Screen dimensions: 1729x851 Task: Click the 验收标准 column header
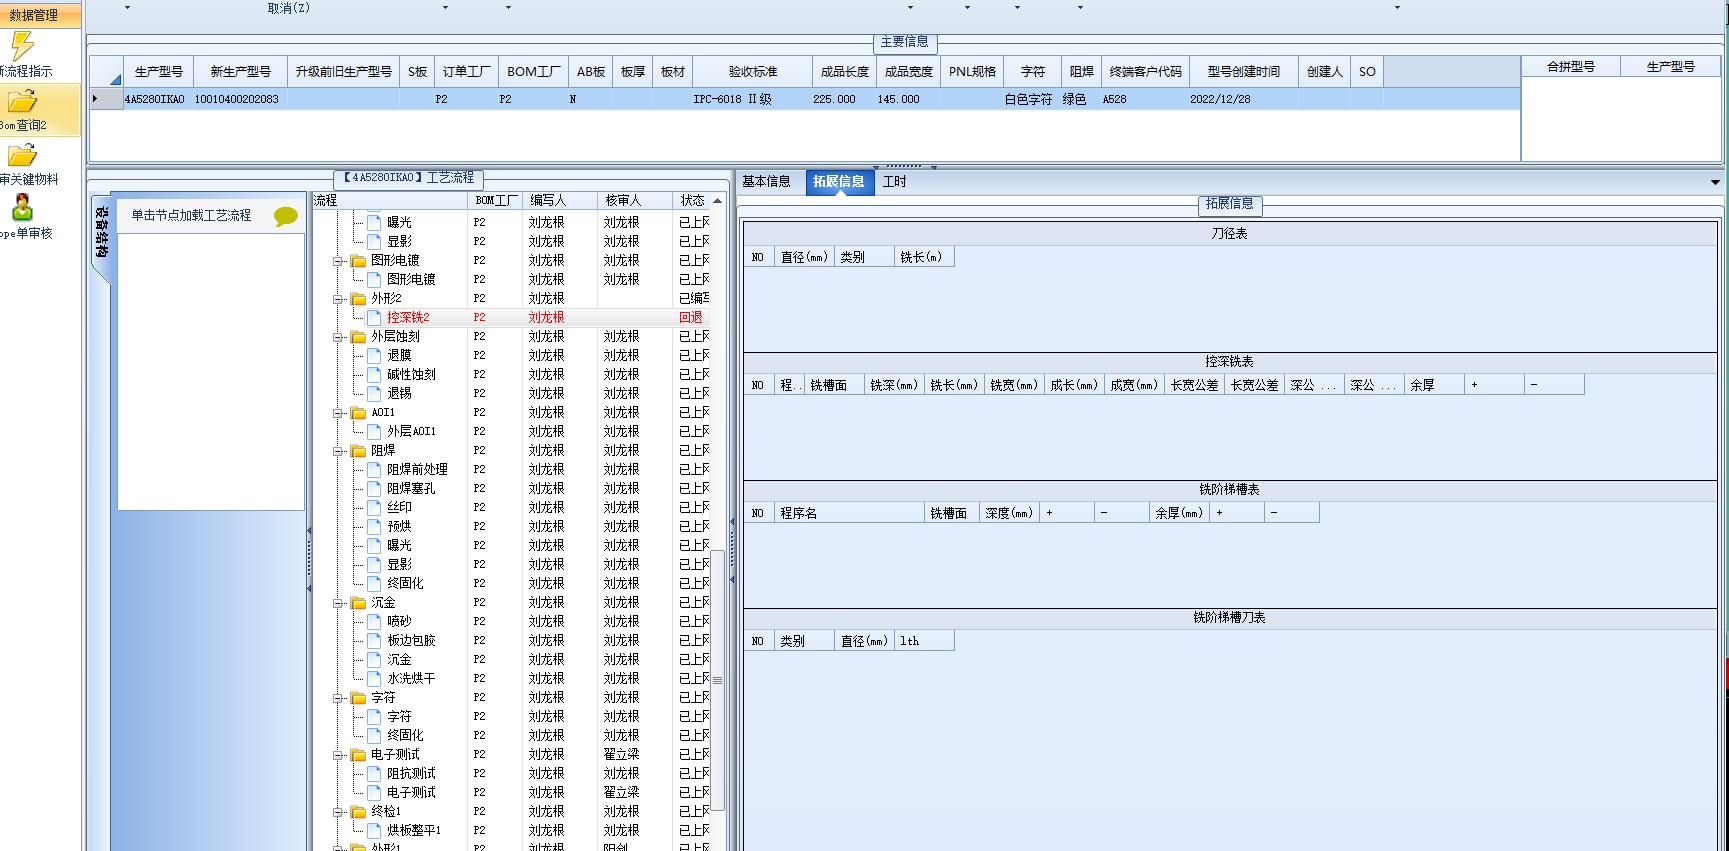[752, 72]
